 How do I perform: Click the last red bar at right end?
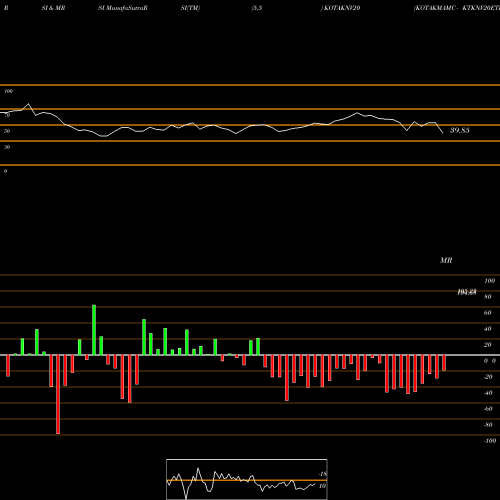[x=444, y=363]
